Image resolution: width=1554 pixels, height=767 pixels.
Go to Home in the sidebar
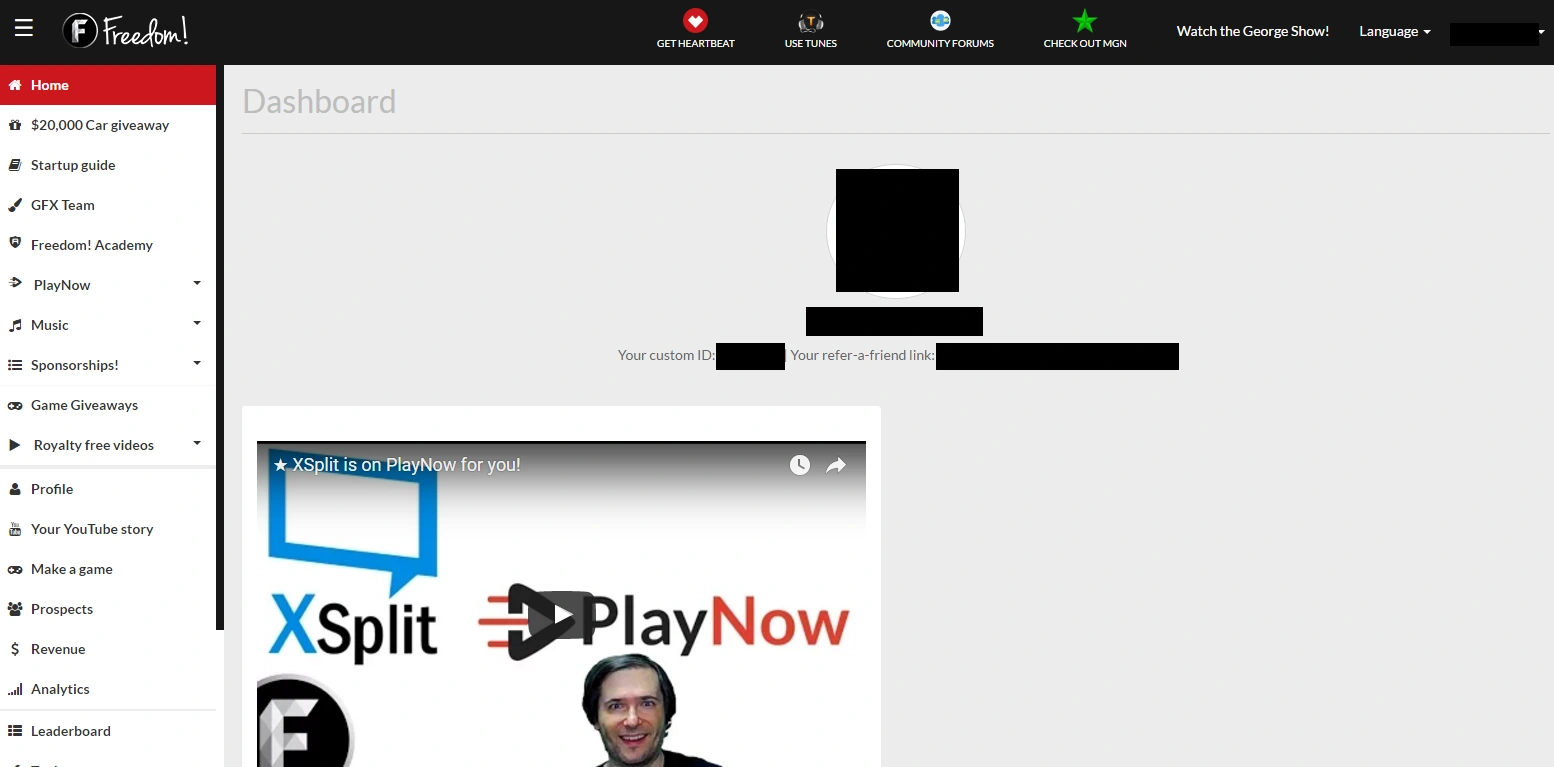pyautogui.click(x=108, y=85)
